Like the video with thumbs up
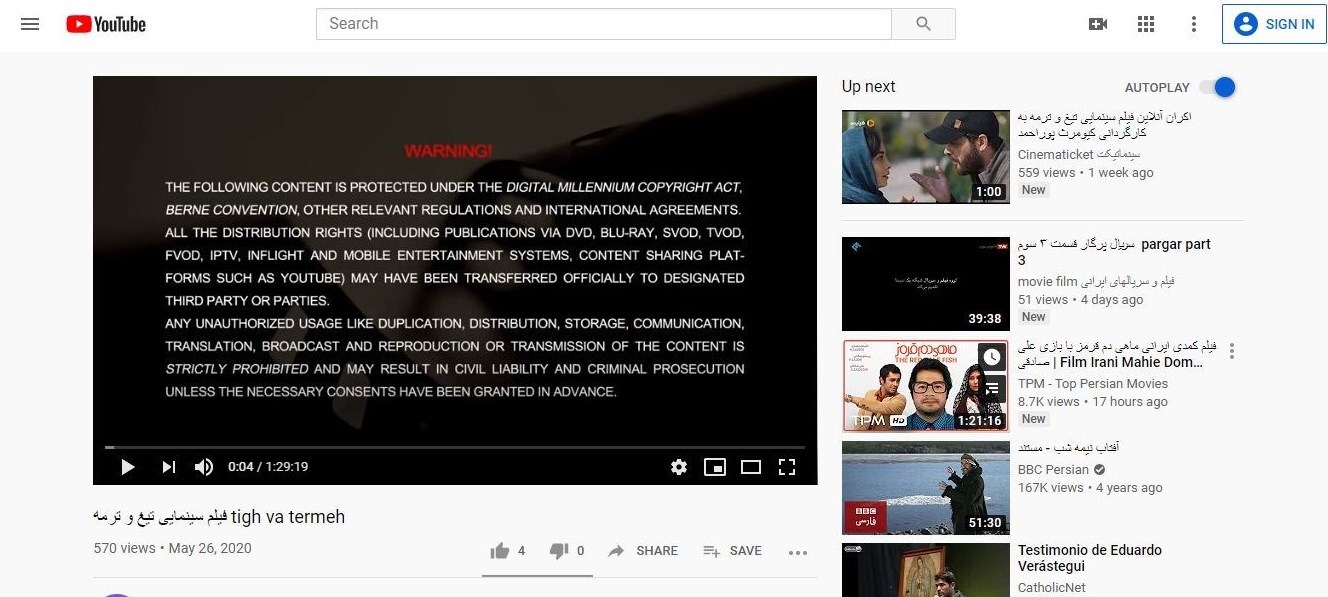 [500, 551]
